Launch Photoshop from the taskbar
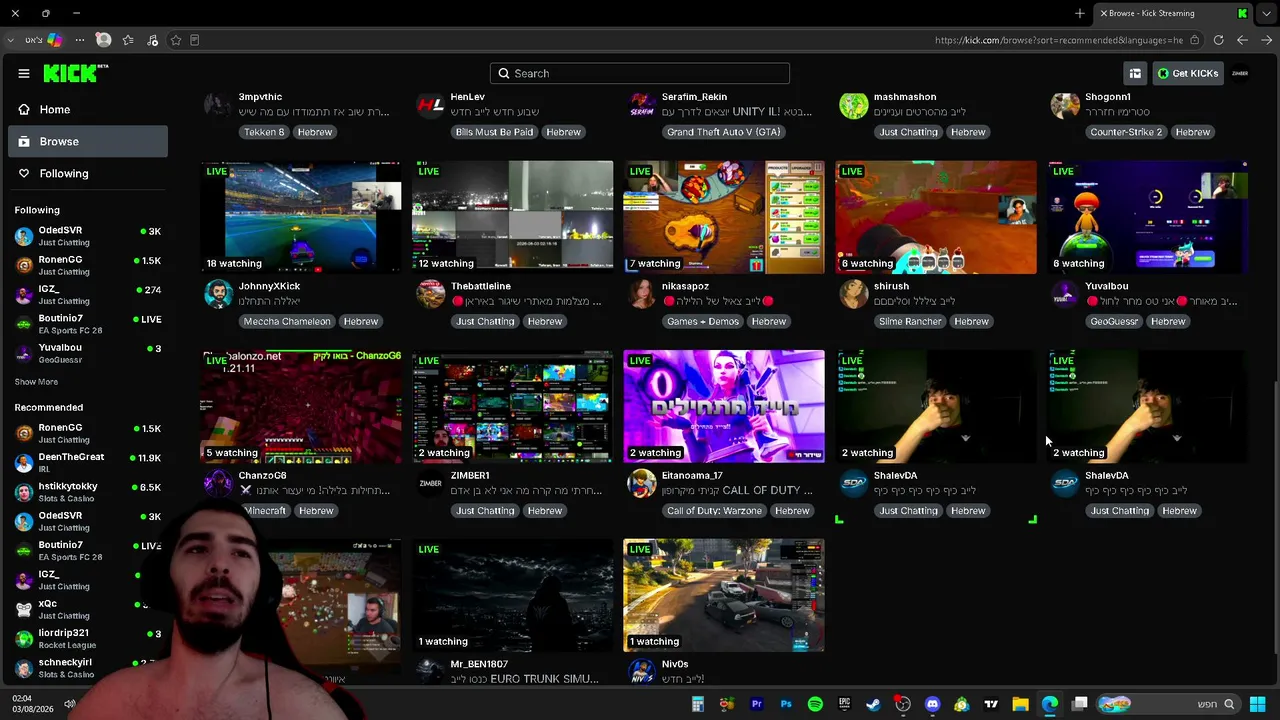The height and width of the screenshot is (720, 1280). [x=786, y=704]
